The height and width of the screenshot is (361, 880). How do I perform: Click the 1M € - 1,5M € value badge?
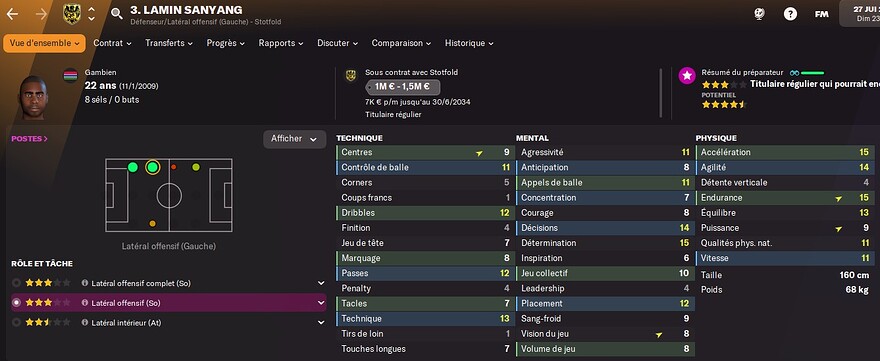pos(402,87)
